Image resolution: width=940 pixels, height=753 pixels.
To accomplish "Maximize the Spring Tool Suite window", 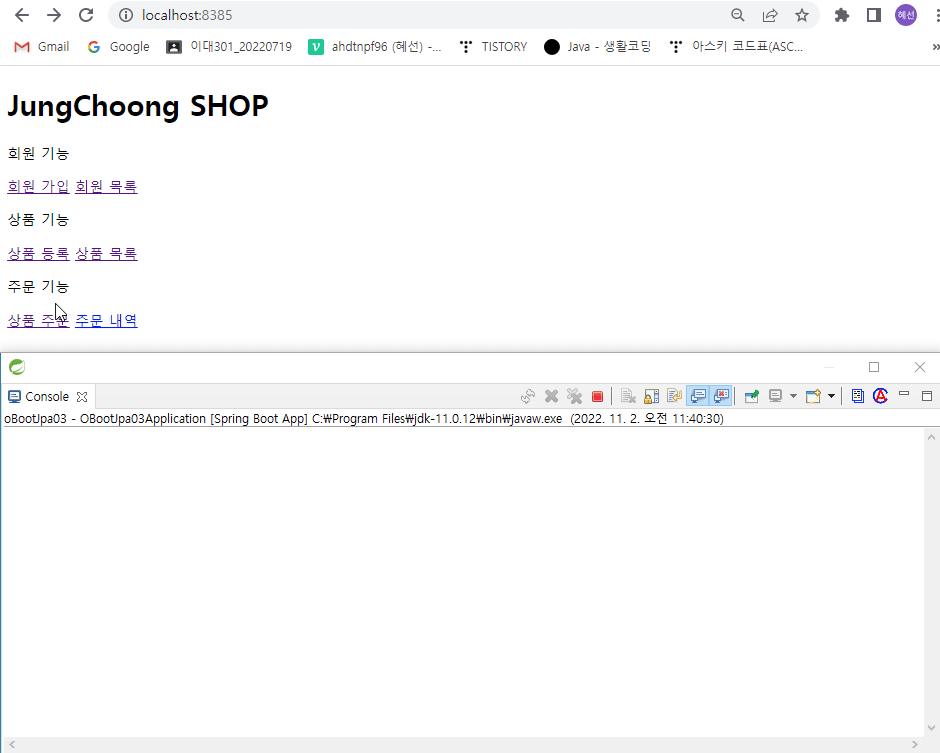I will click(874, 367).
